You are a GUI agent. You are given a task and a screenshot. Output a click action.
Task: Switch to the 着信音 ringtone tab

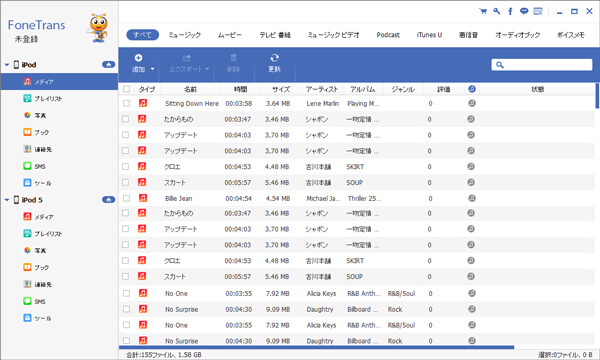pyautogui.click(x=468, y=35)
